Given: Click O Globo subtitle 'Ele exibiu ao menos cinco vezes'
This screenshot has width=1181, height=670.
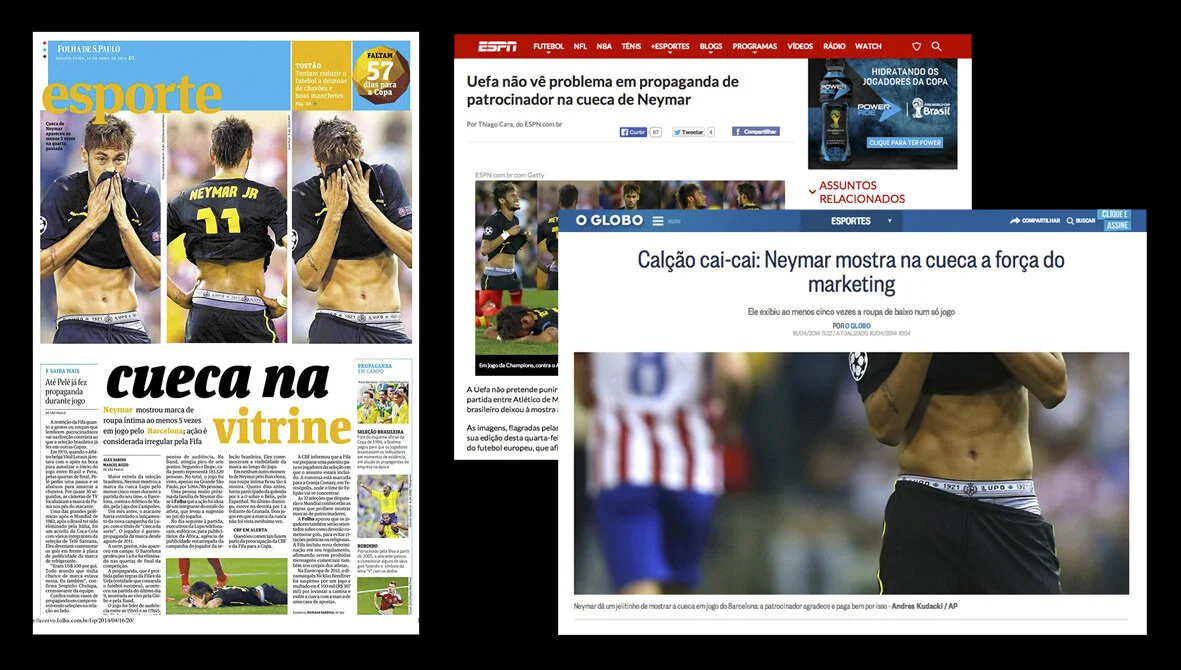Looking at the screenshot, I should [851, 312].
